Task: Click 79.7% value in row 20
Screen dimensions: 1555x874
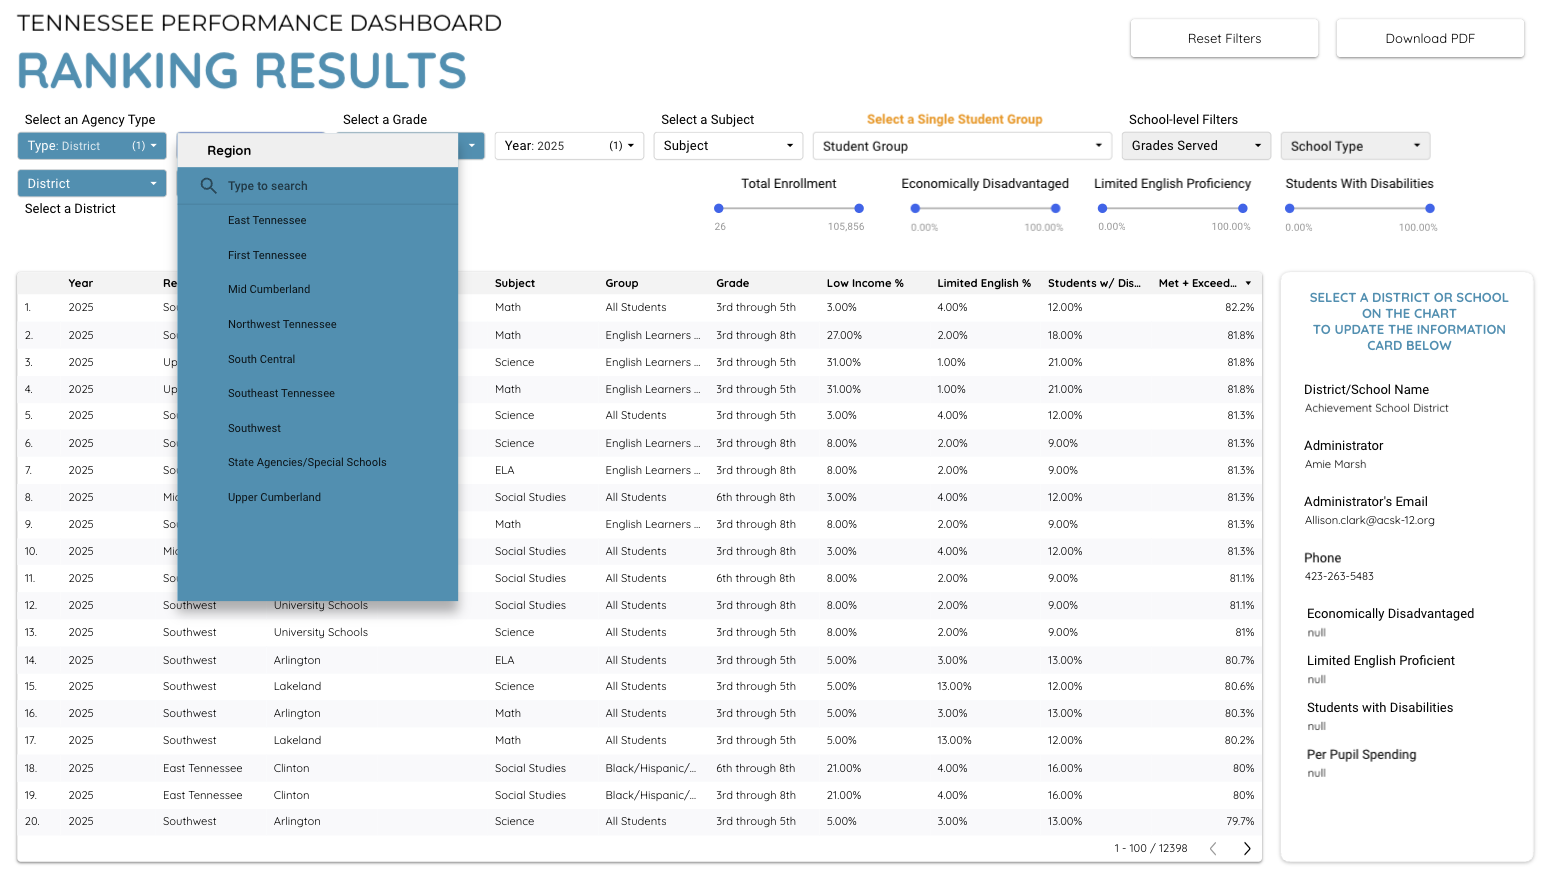Action: tap(1240, 821)
